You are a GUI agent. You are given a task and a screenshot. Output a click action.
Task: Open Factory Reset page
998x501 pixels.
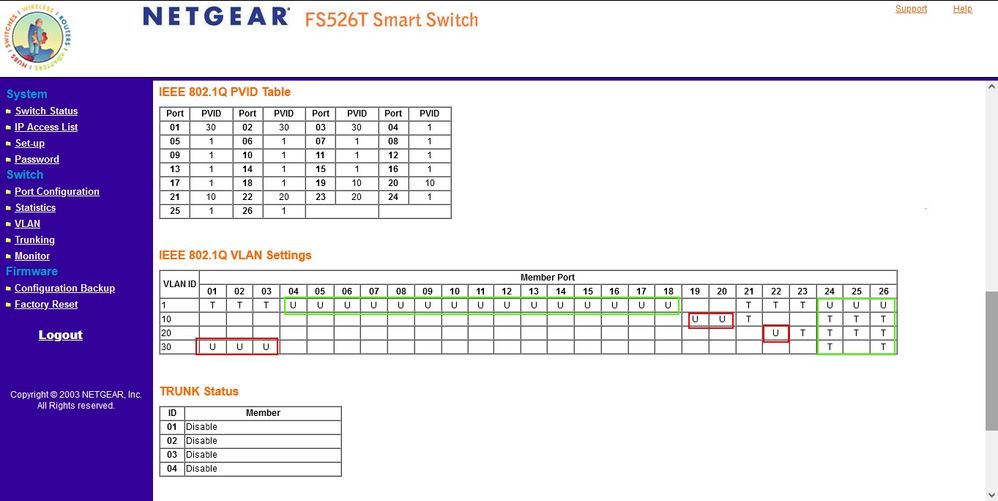click(46, 304)
